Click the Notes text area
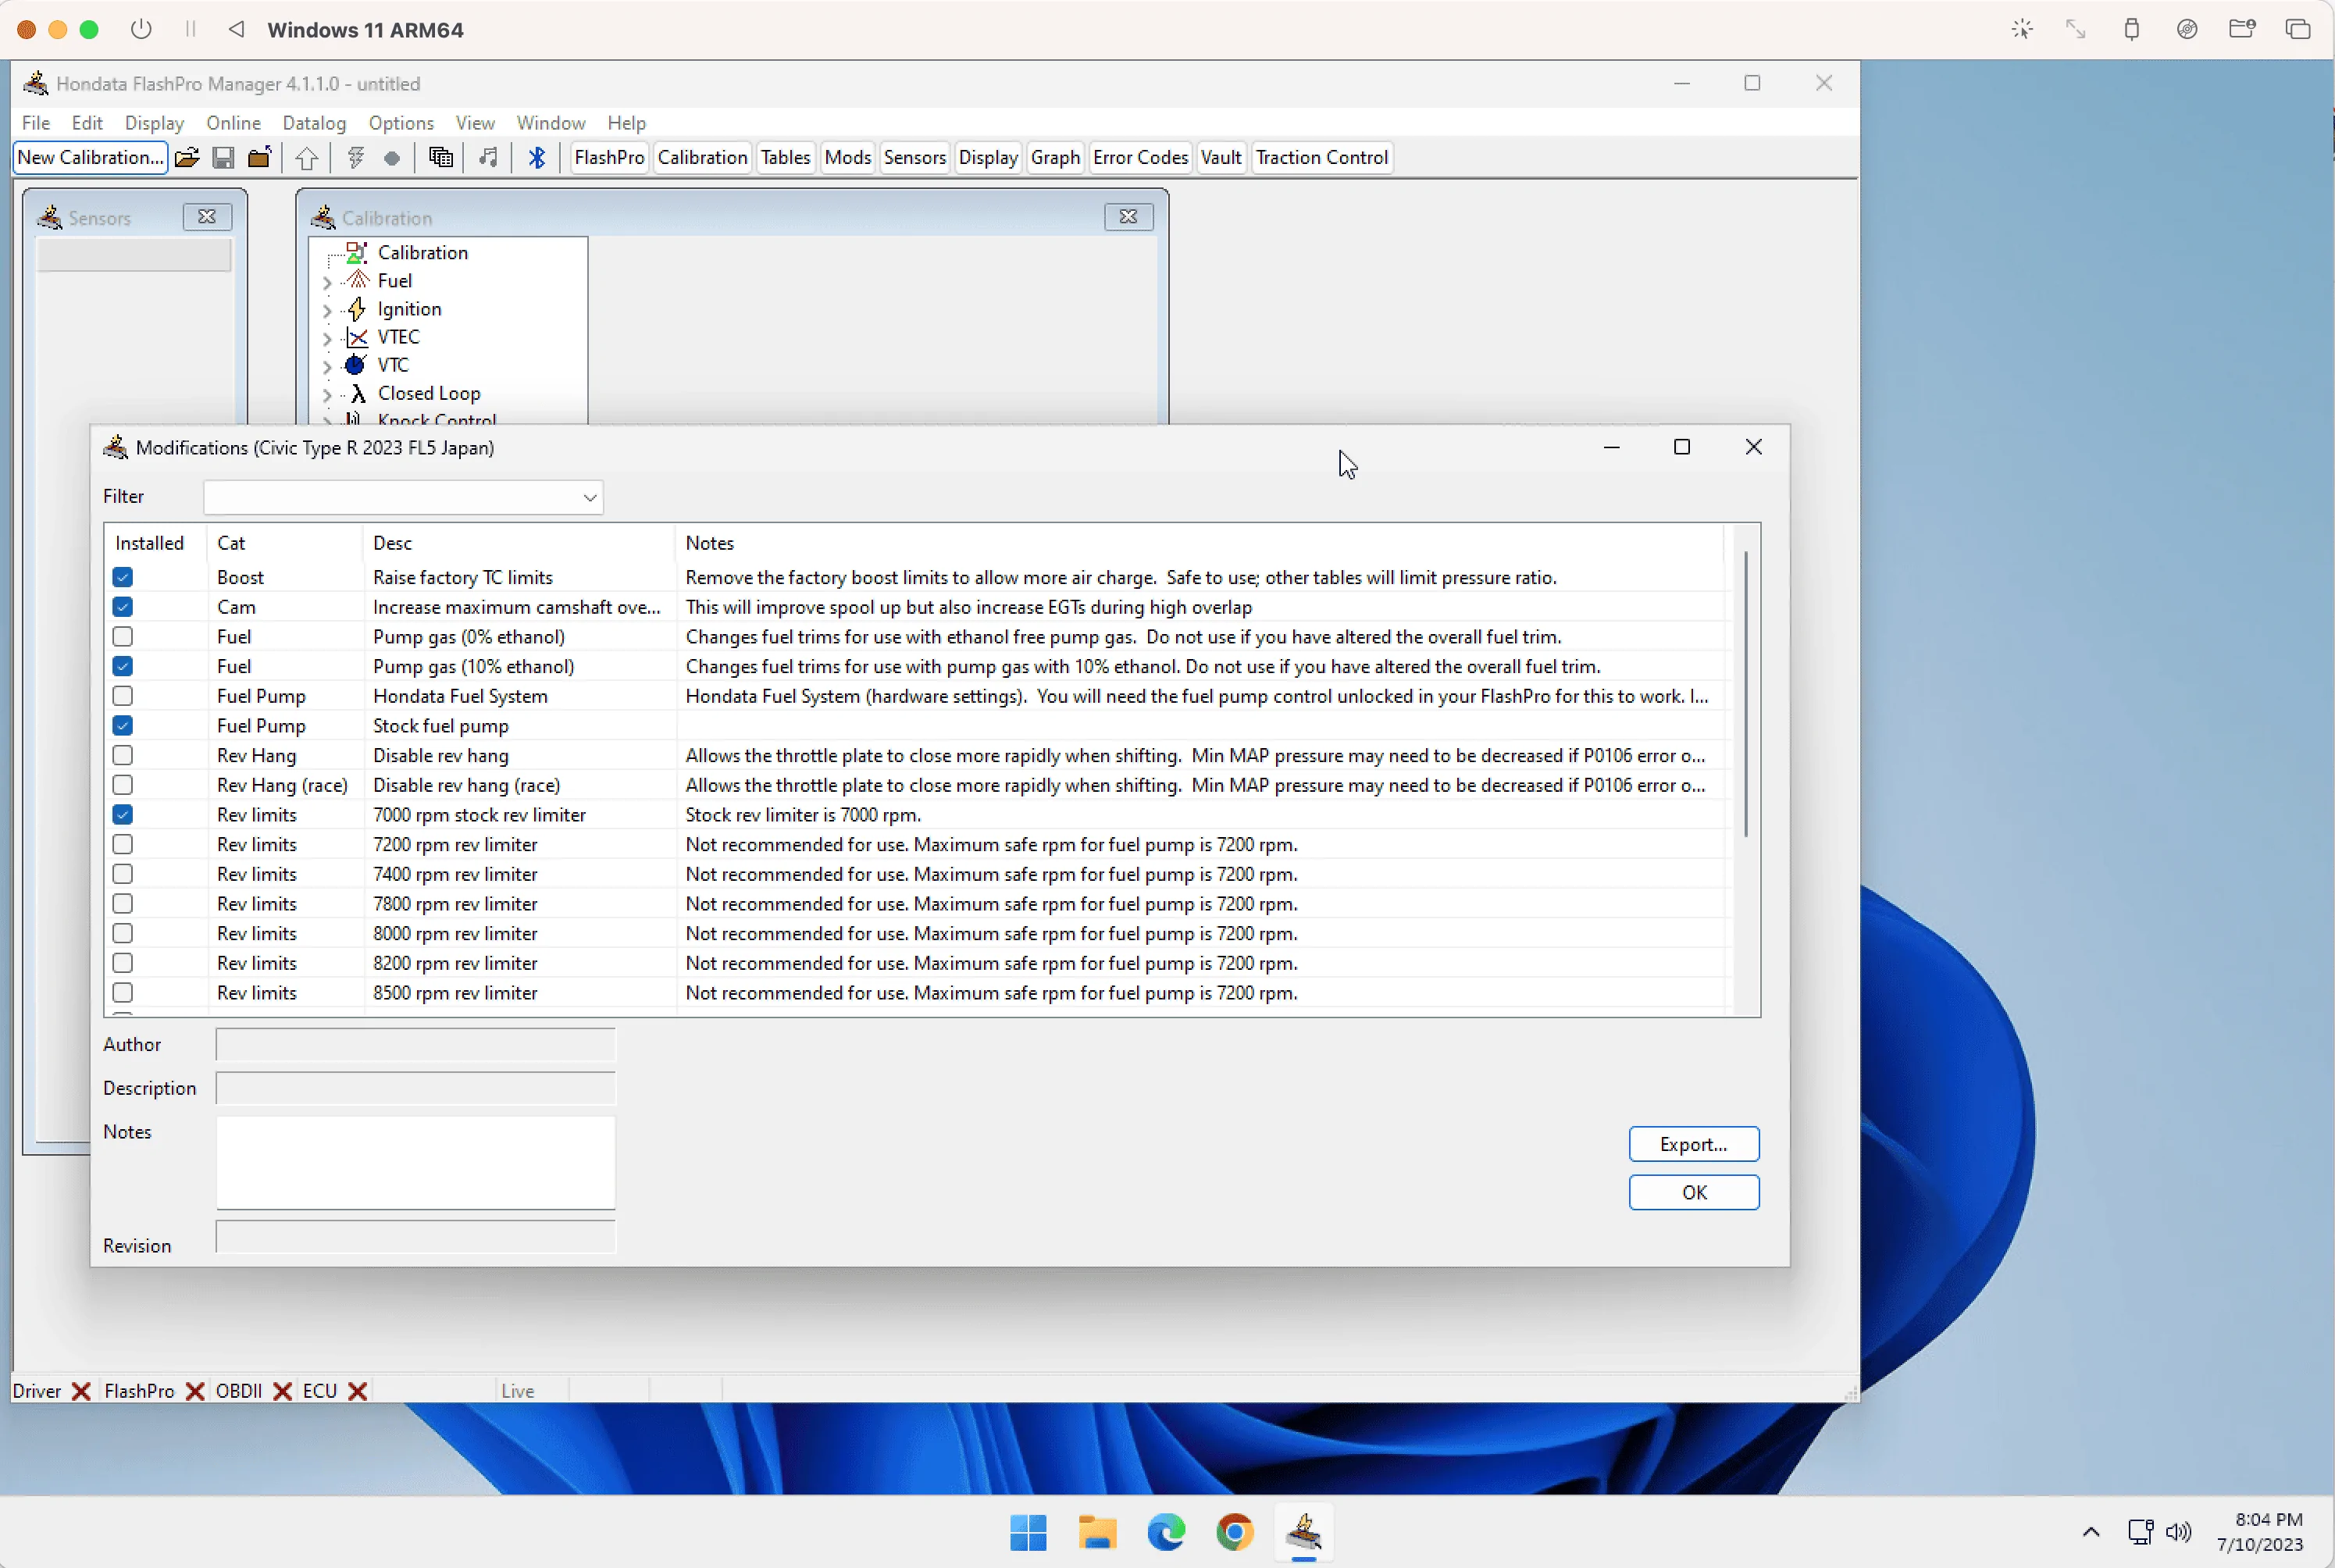 [x=415, y=1162]
